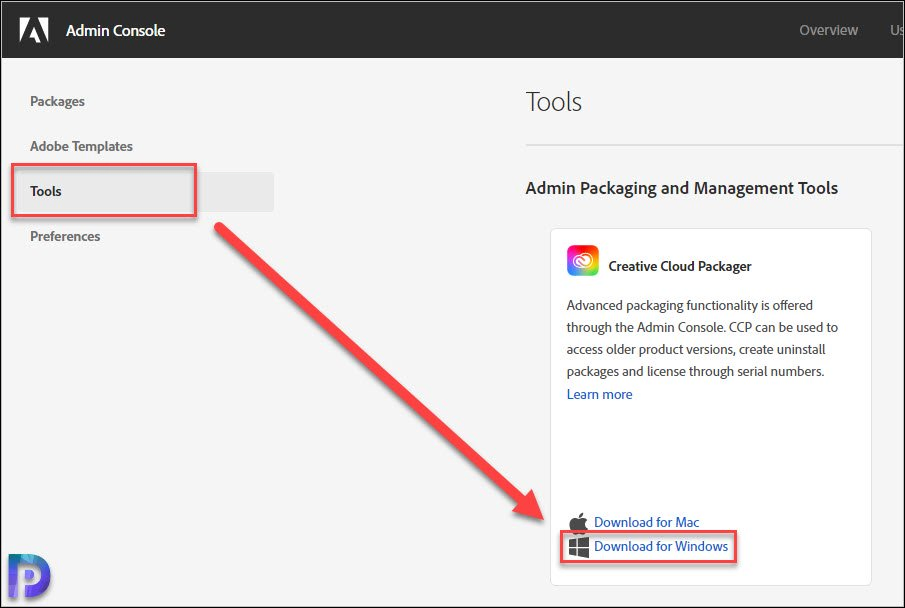Click Download for Windows link
The image size is (905, 608).
click(x=661, y=546)
